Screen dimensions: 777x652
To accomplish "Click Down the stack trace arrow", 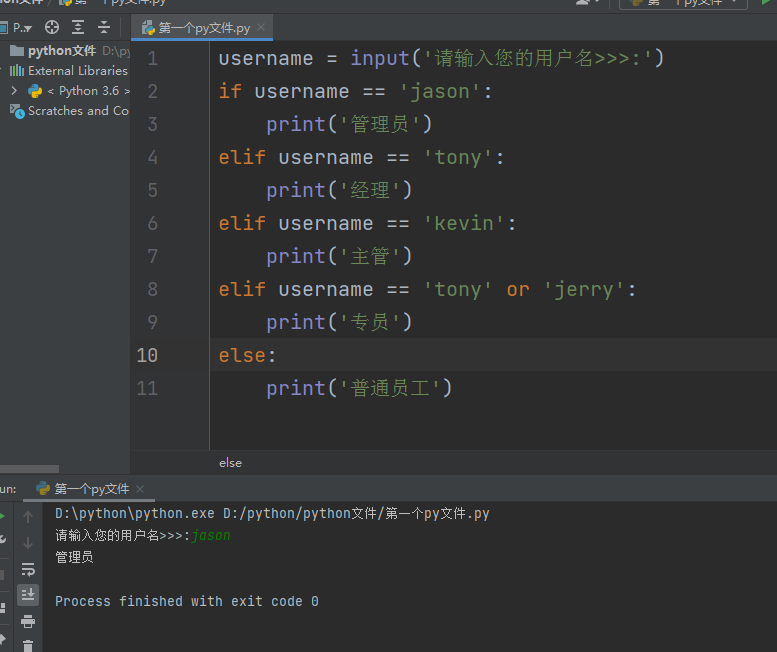I will [x=28, y=543].
